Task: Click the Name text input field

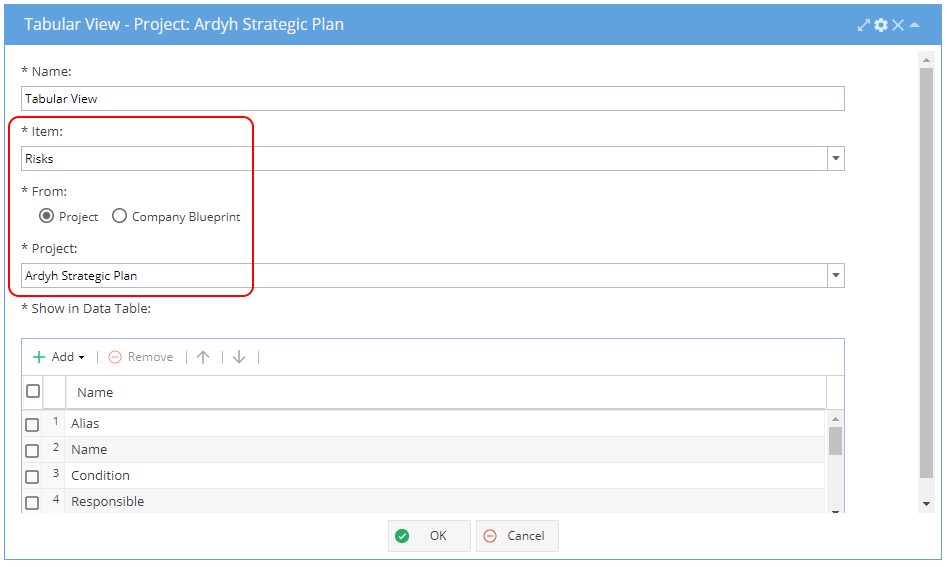Action: point(432,99)
